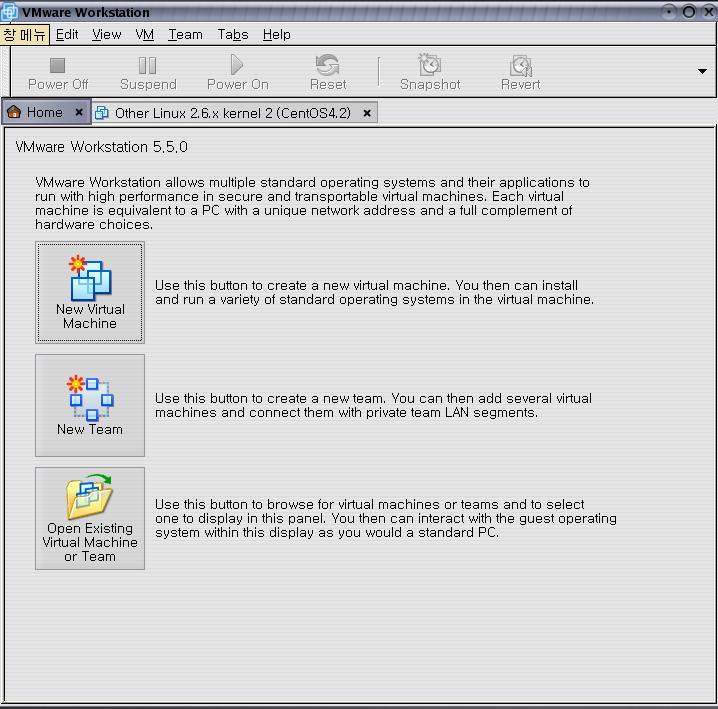Open the Tabs menu
This screenshot has width=718, height=709.
point(233,35)
